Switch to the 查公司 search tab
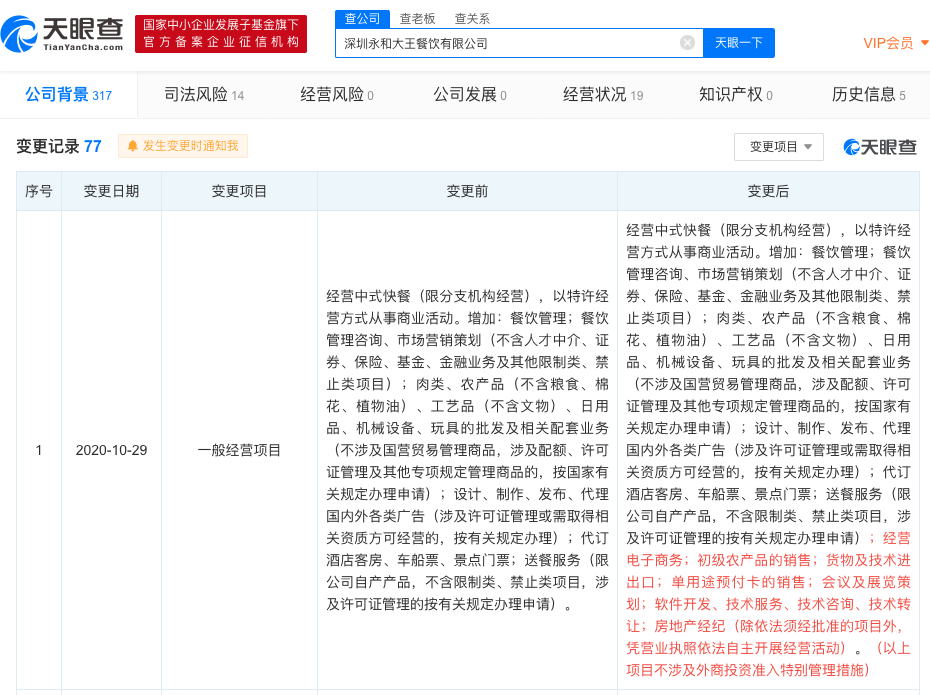Image resolution: width=930 pixels, height=695 pixels. [362, 19]
